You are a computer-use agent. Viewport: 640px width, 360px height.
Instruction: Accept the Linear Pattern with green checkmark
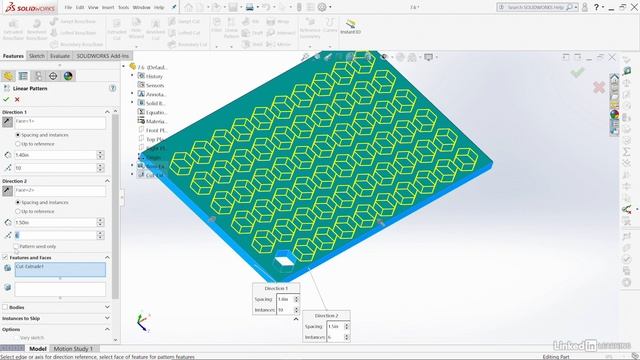(x=6, y=99)
